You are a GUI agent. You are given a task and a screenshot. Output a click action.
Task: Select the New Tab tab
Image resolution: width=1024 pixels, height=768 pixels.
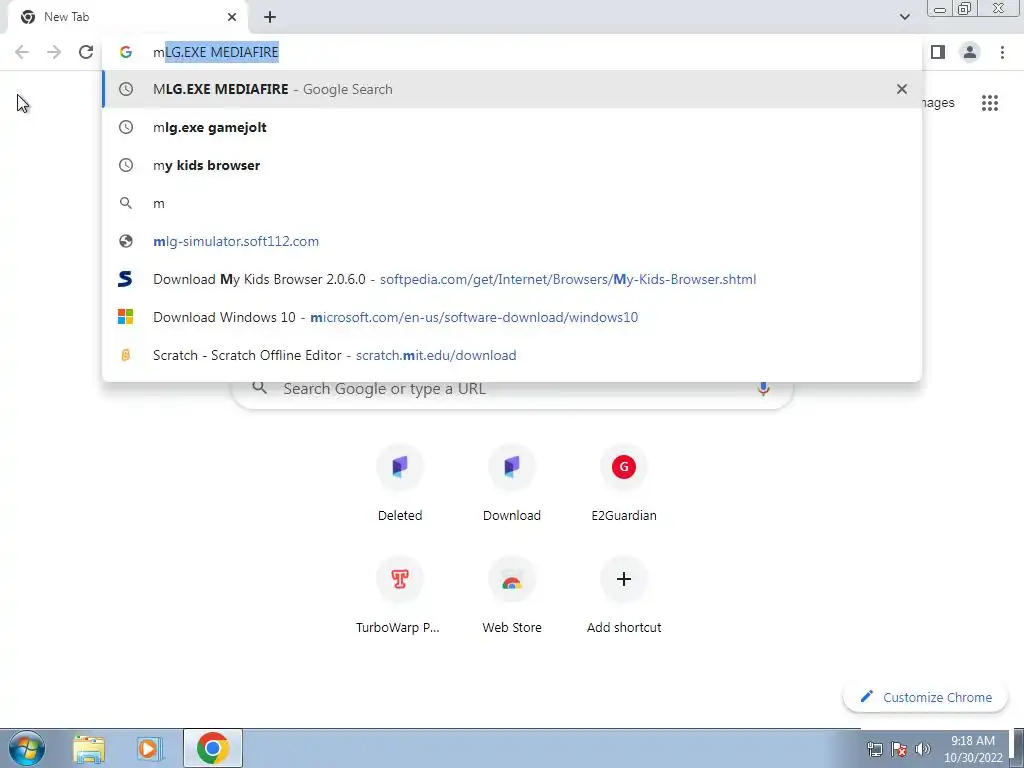(x=127, y=17)
